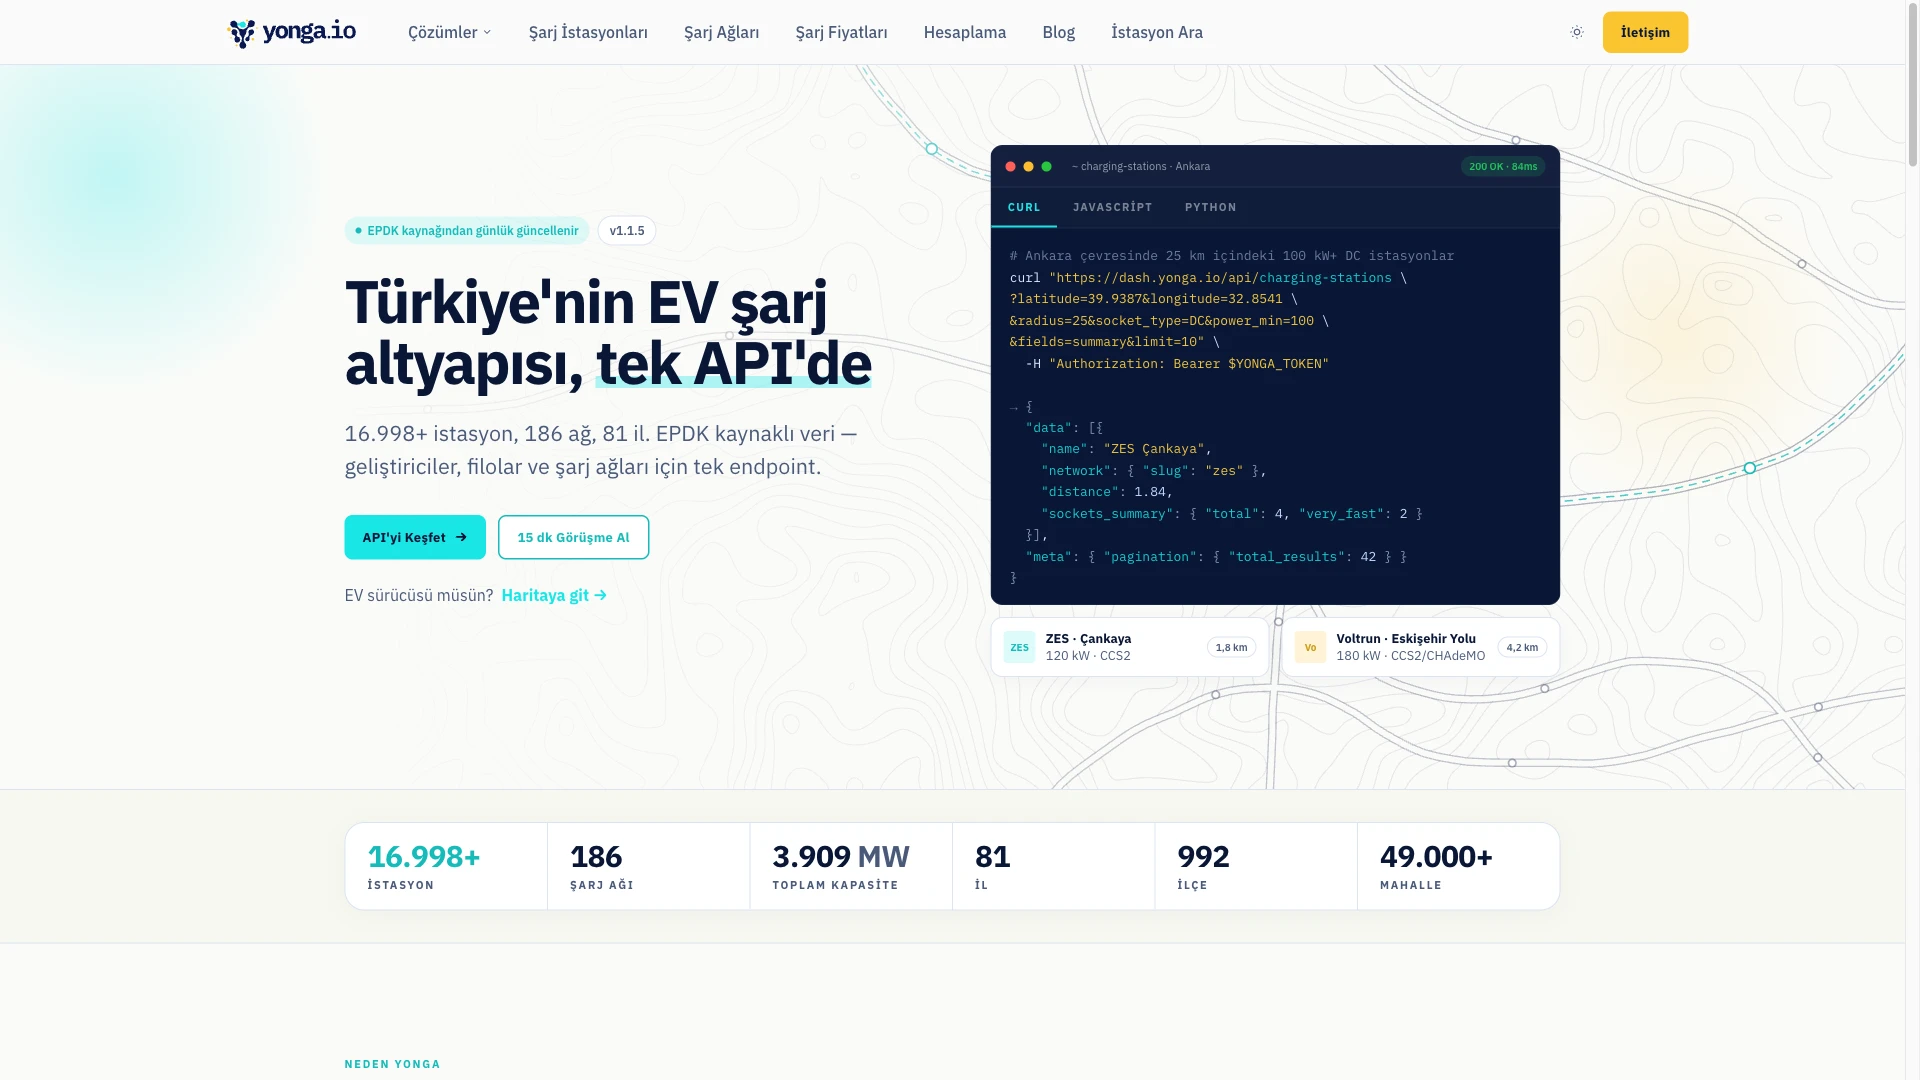
Task: Click the 4,2 km distance badge
Action: (x=1522, y=647)
